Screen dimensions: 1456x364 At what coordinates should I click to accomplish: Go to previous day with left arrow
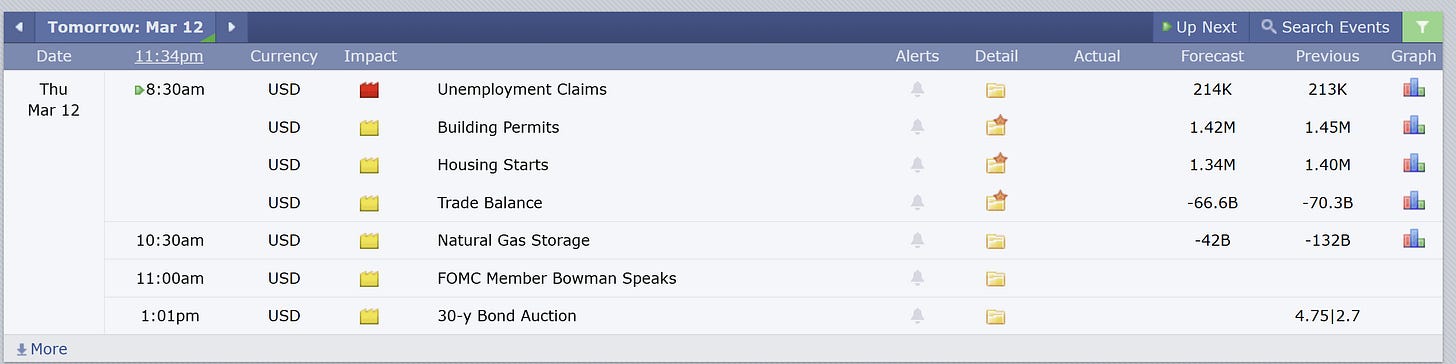19,27
